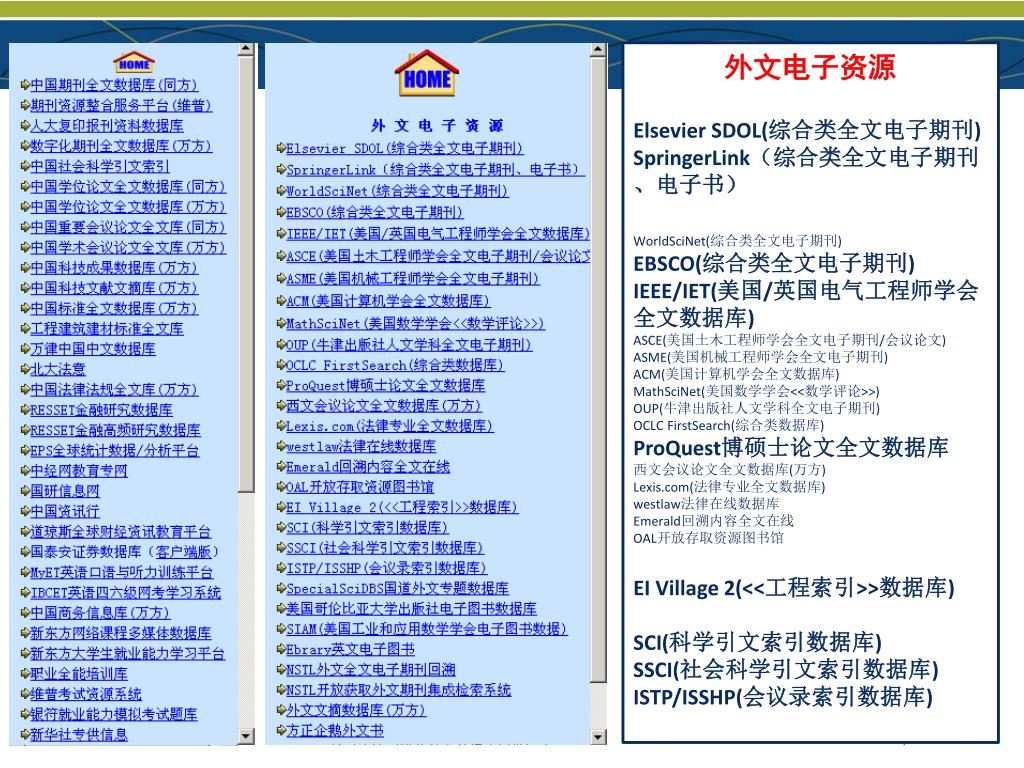The image size is (1024, 768).
Task: Open ProQuest博硕士论文全文数据库 link
Action: (386, 385)
